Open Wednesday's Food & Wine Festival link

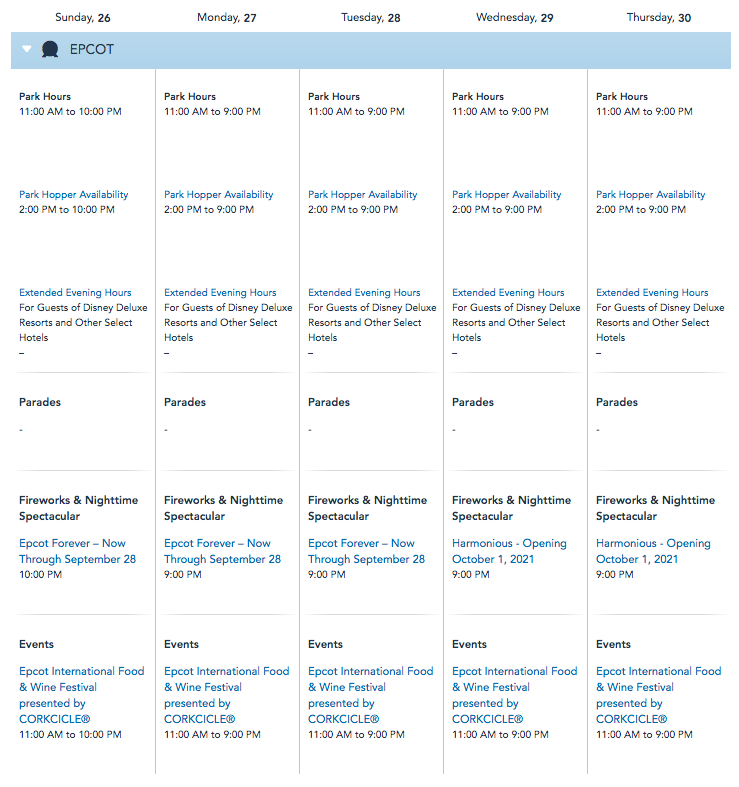514,695
